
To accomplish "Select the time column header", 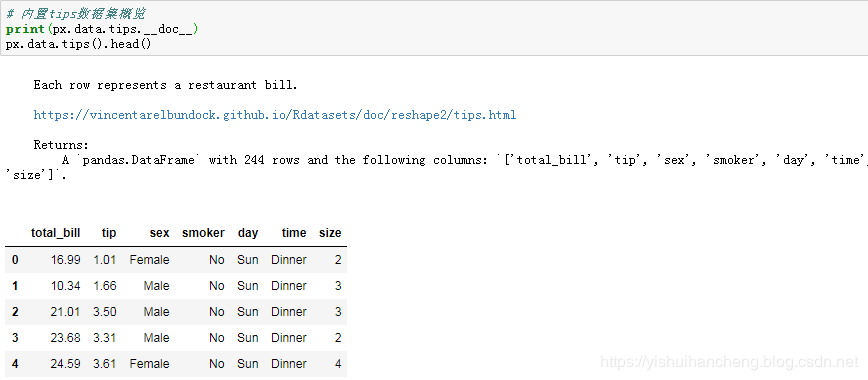I will (293, 233).
